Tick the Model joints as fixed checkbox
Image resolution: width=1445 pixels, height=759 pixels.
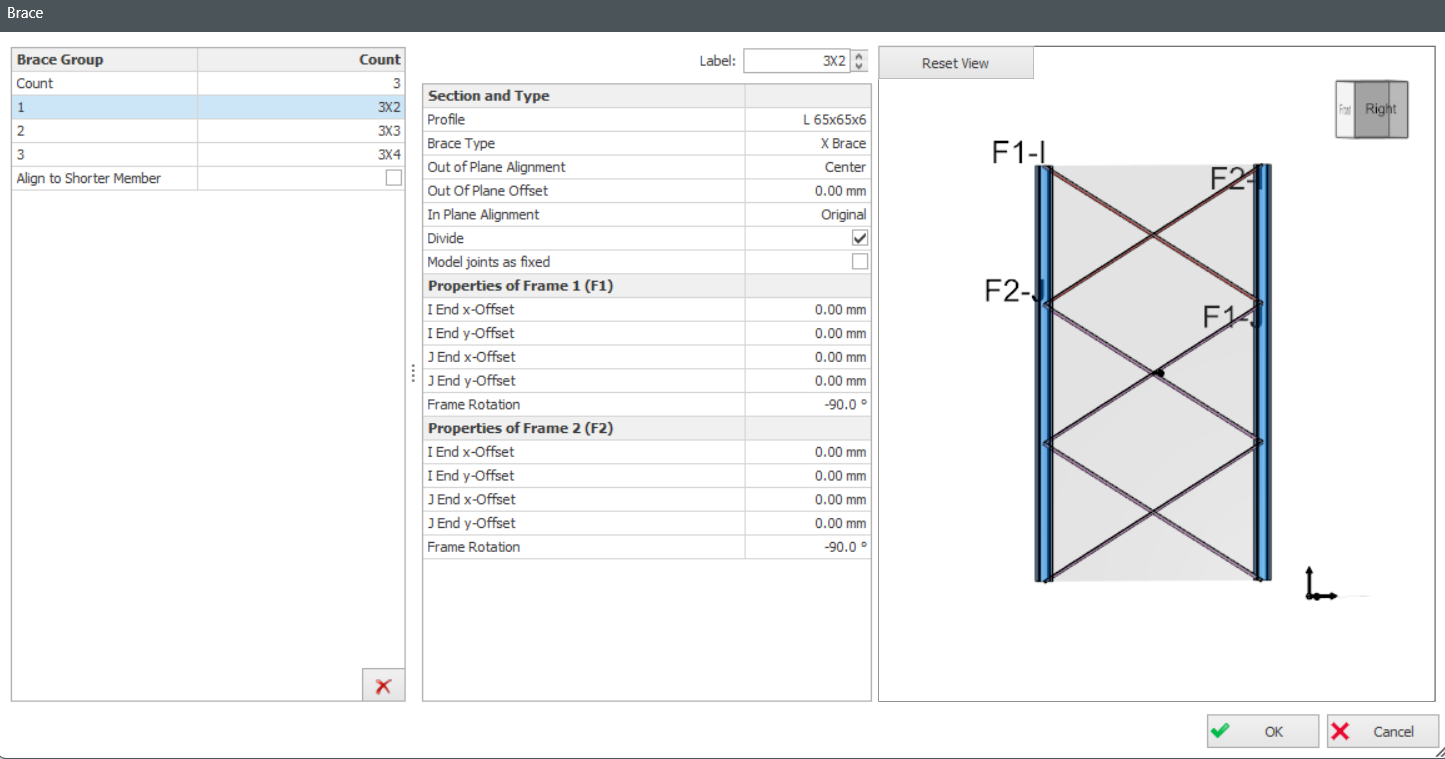pos(860,262)
